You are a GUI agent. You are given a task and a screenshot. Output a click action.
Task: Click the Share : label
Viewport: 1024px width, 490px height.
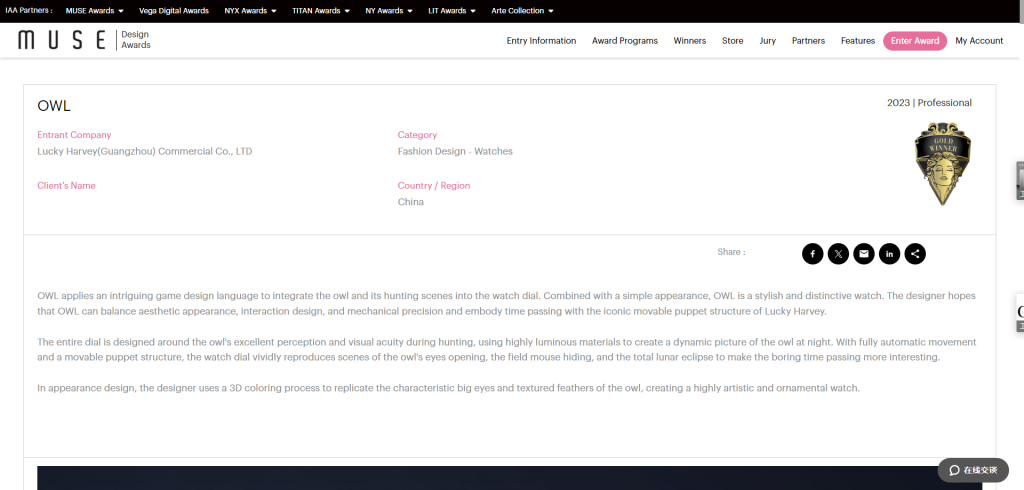[731, 252]
